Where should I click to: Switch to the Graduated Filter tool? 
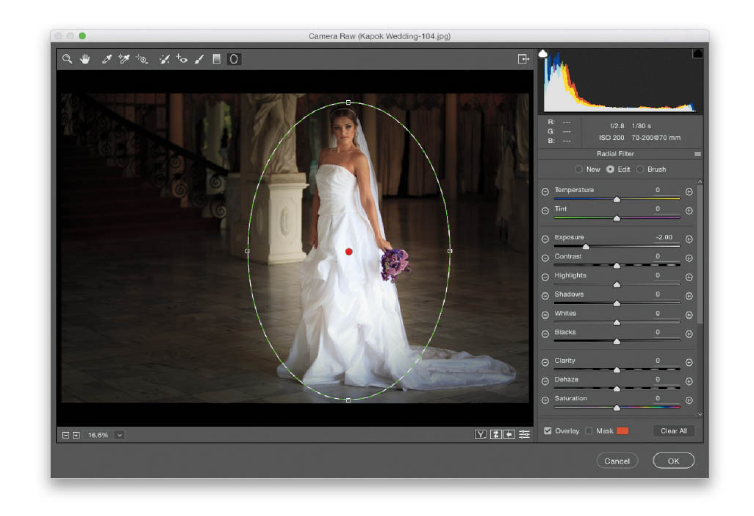pos(216,60)
